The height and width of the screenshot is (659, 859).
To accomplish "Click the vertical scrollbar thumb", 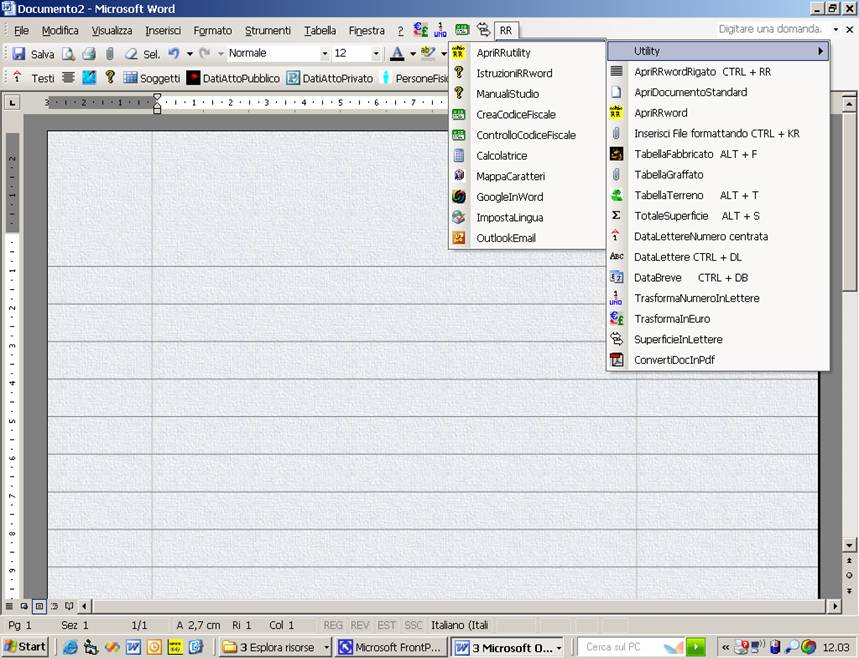I will point(849,203).
